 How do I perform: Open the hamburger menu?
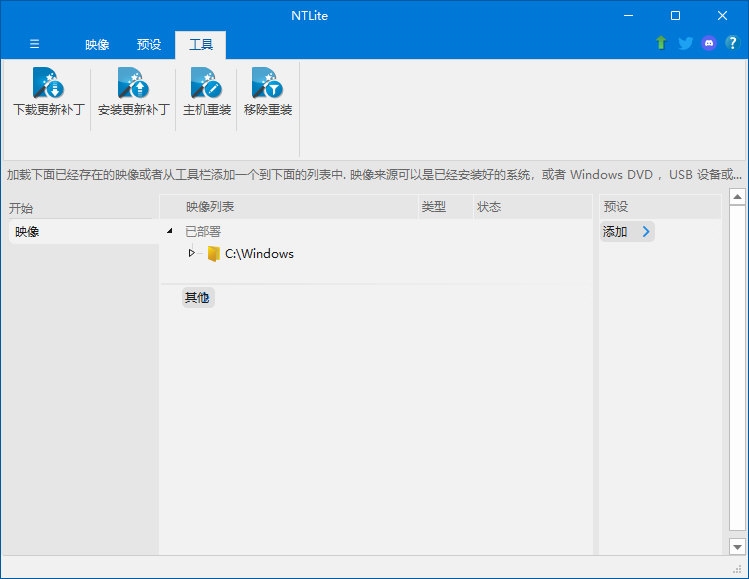[34, 44]
